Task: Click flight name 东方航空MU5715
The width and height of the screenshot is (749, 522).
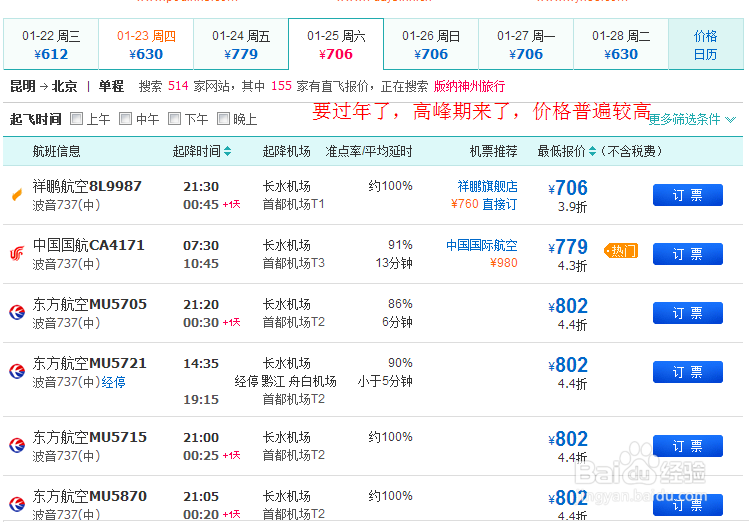Action: pyautogui.click(x=89, y=437)
